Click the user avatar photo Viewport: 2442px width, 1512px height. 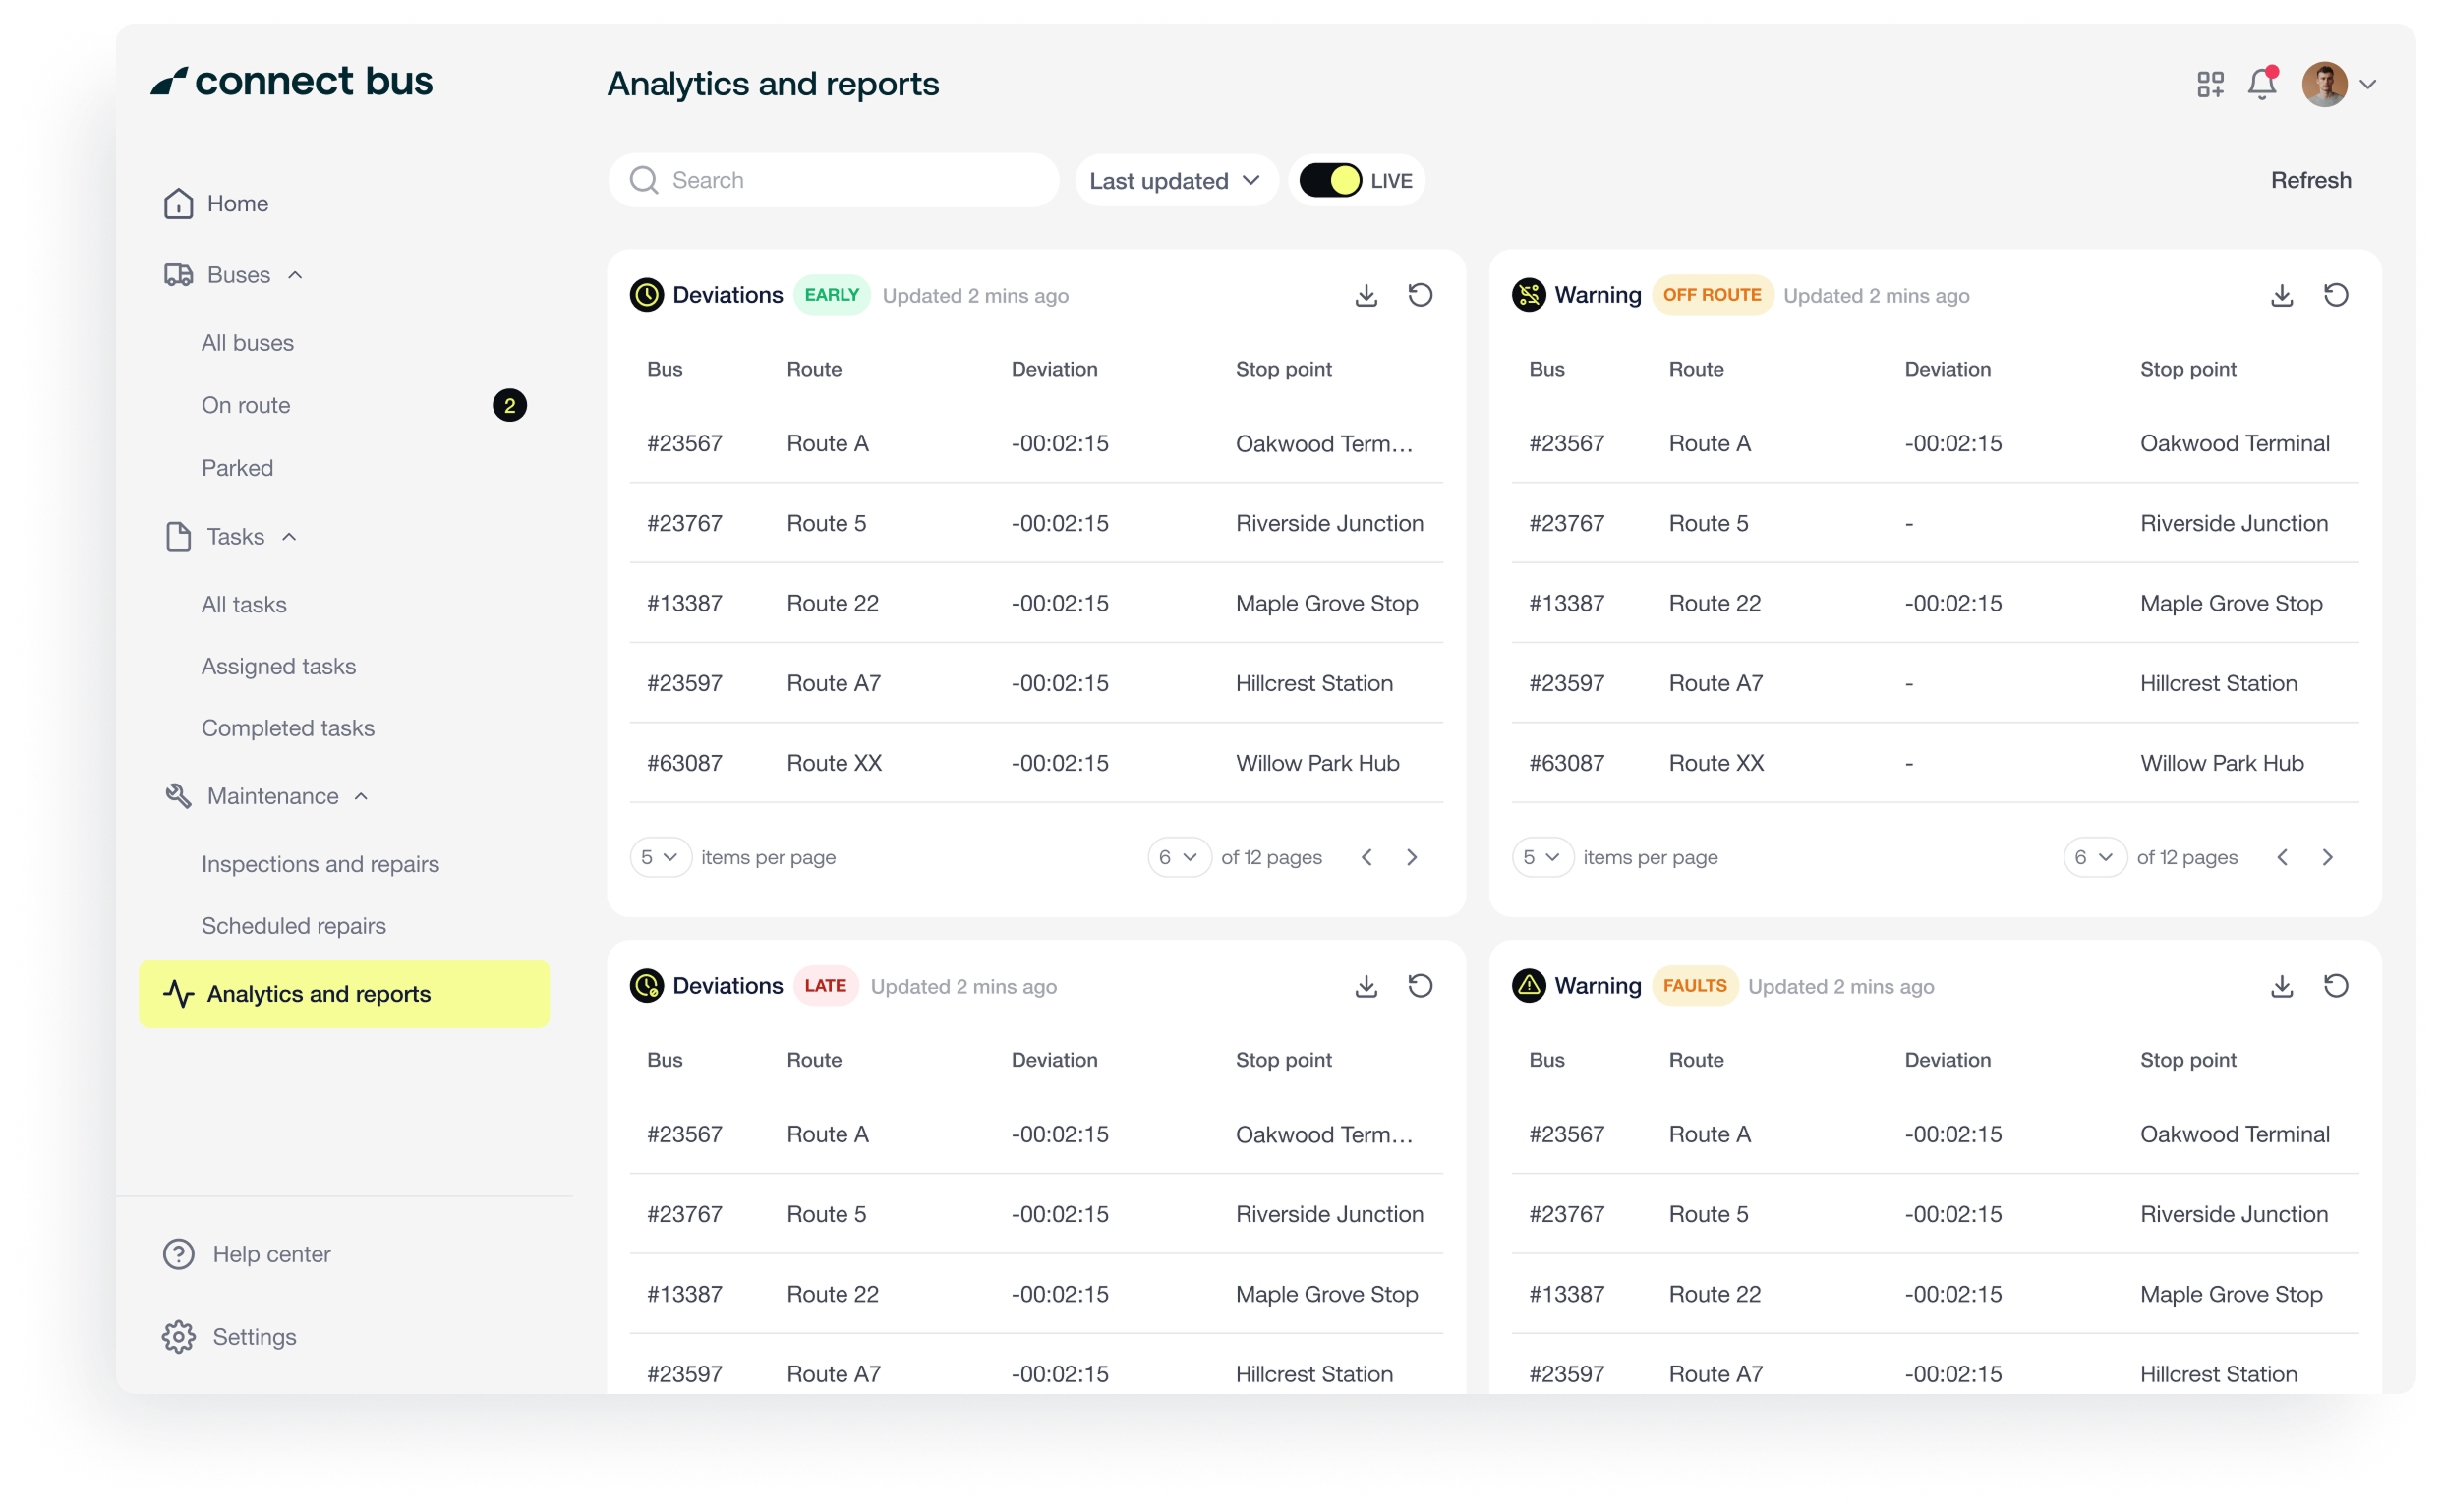[2323, 84]
